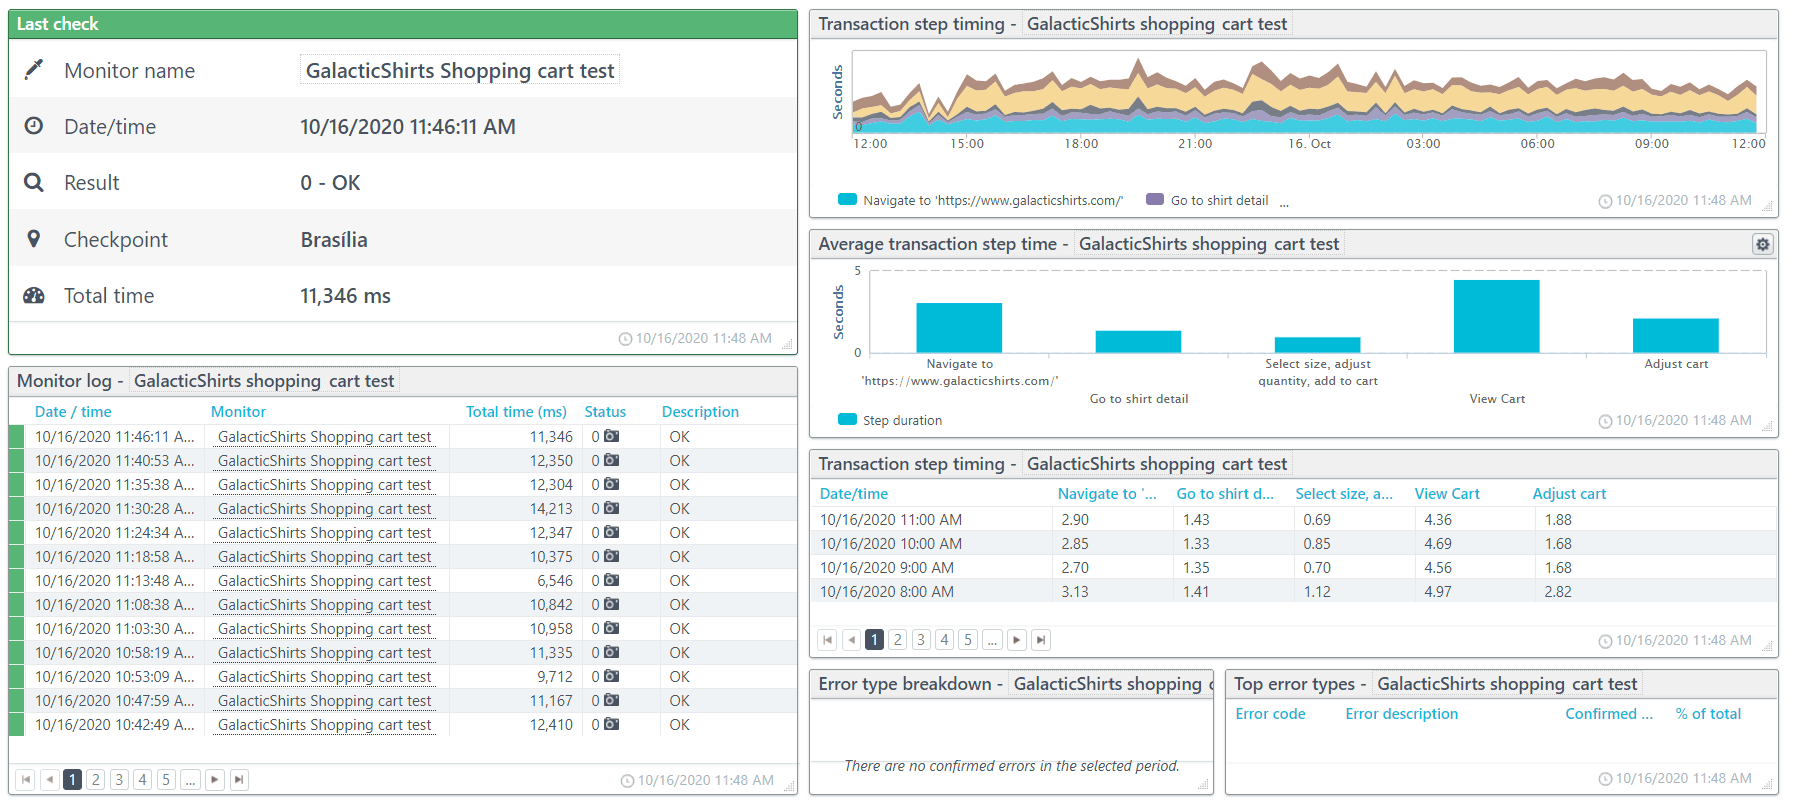
Task: Sort Monitor log by Status column
Action: pos(605,412)
